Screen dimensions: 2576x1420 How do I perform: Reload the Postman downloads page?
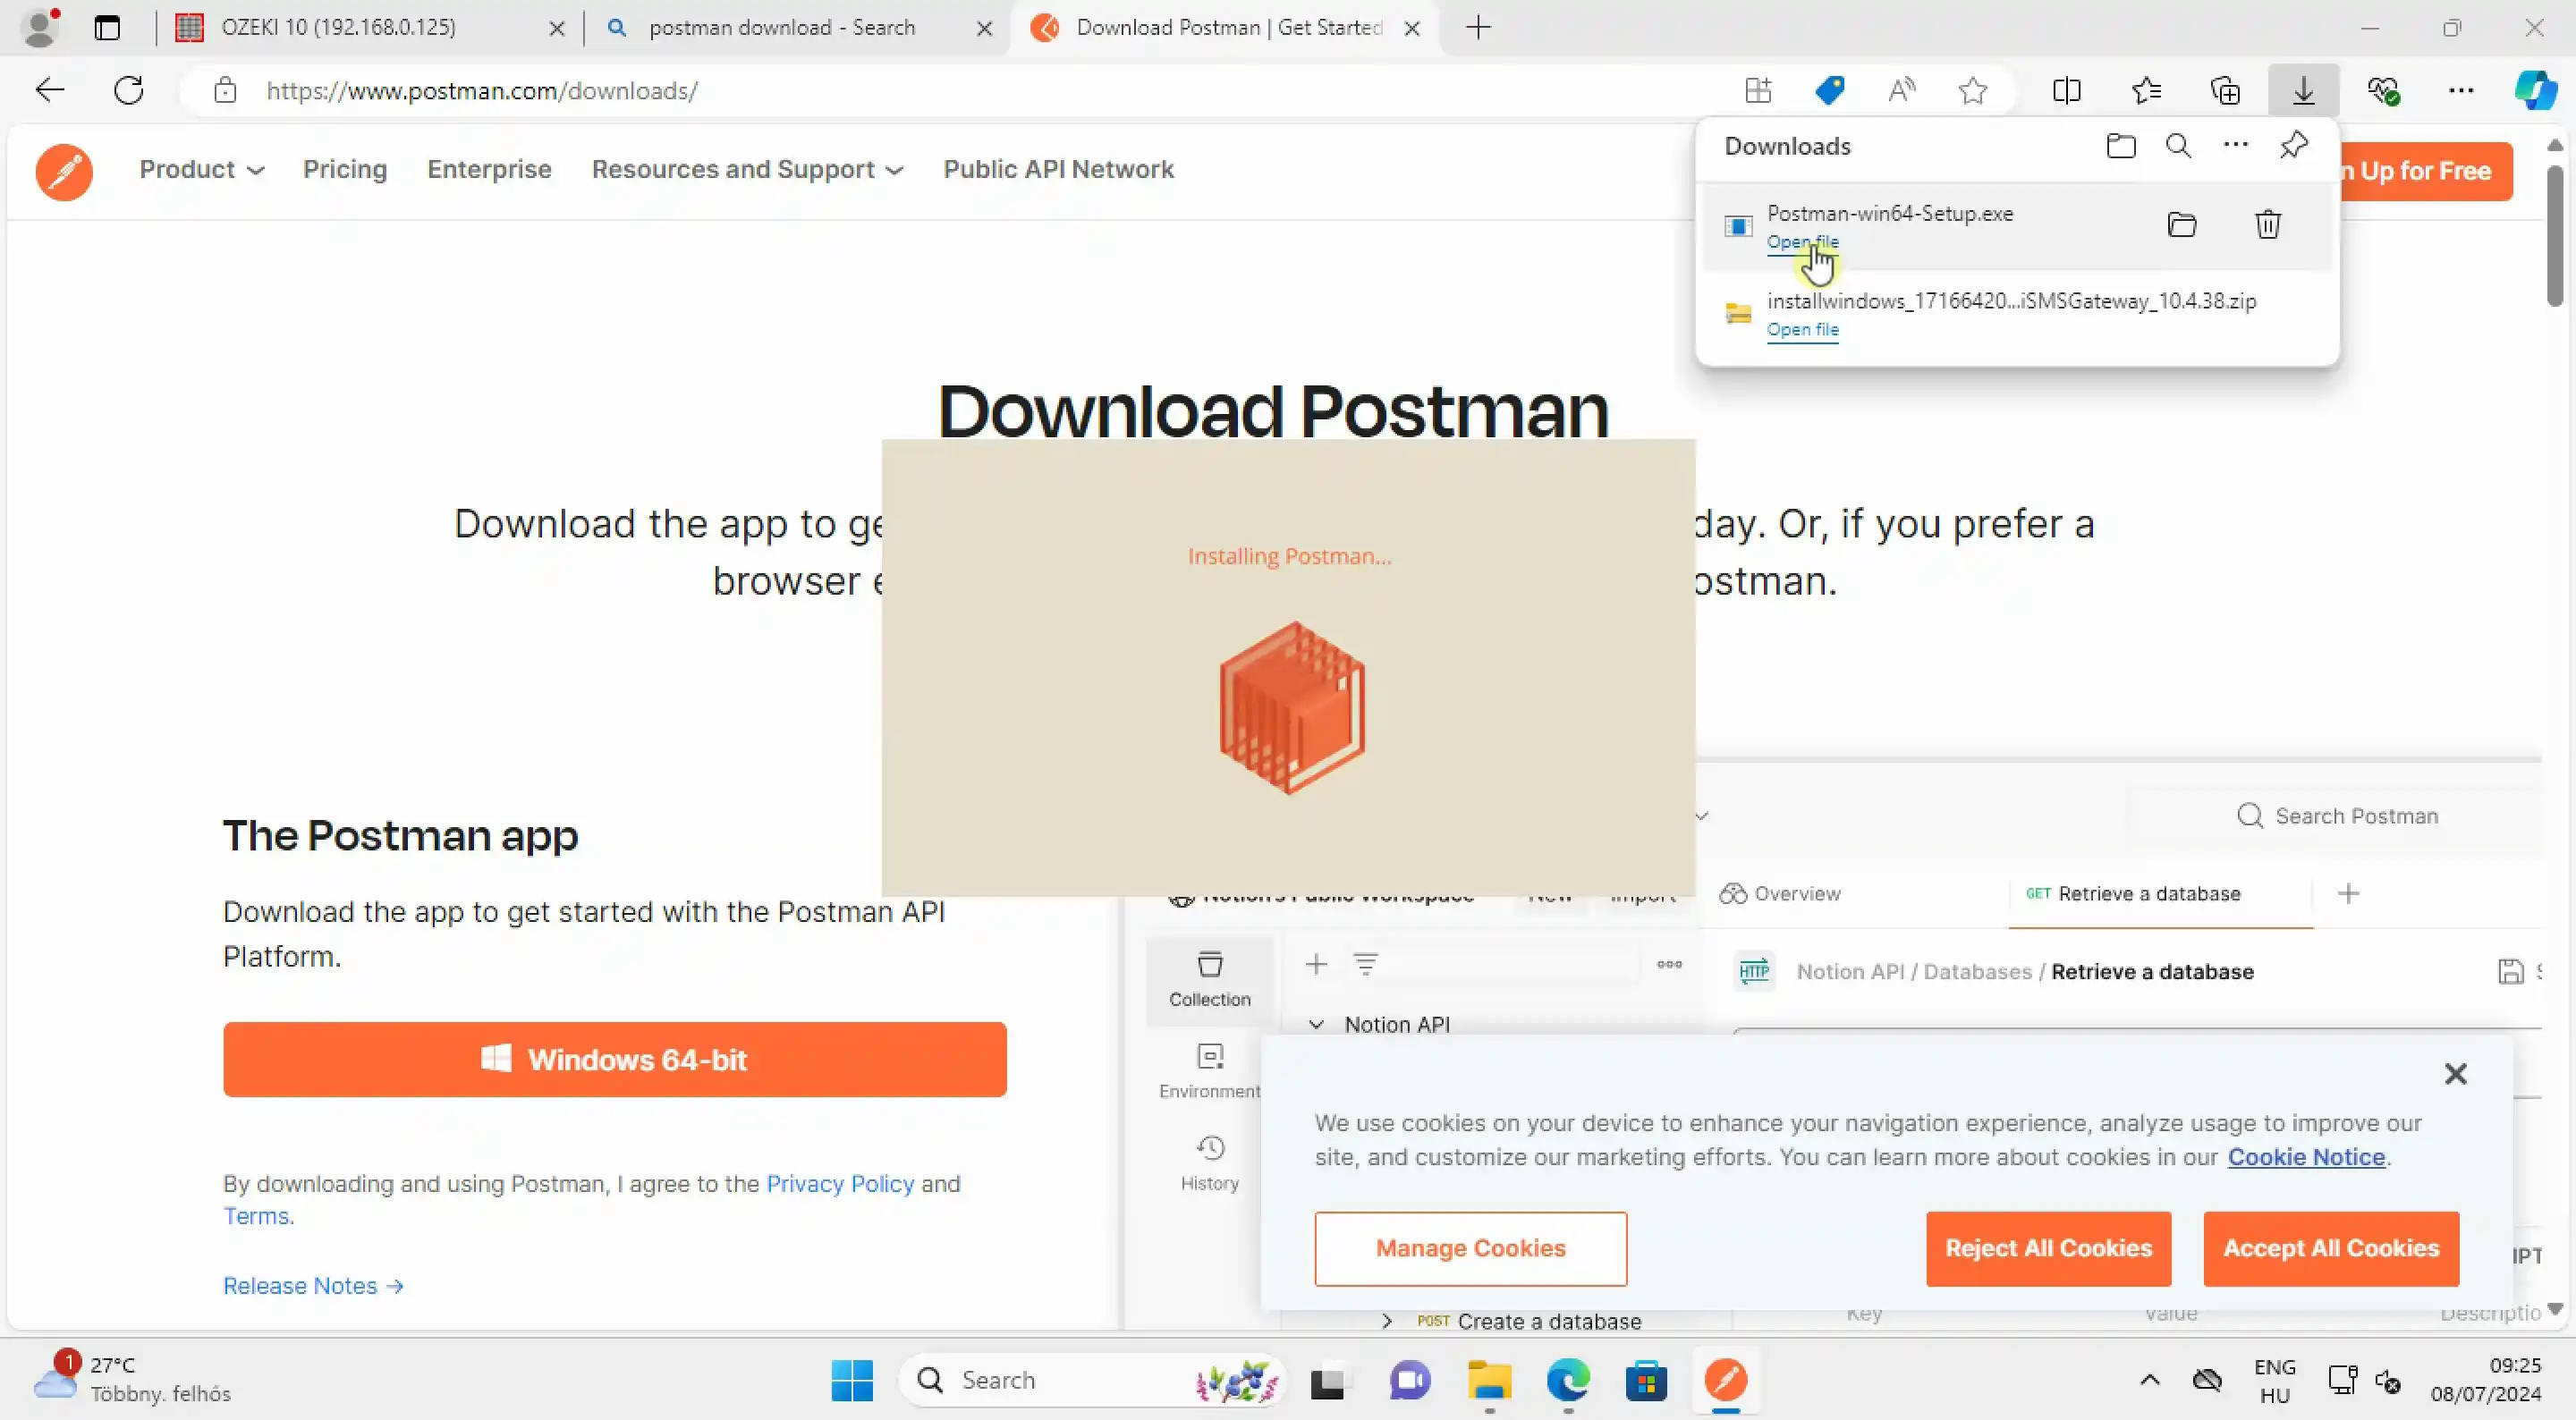[129, 90]
